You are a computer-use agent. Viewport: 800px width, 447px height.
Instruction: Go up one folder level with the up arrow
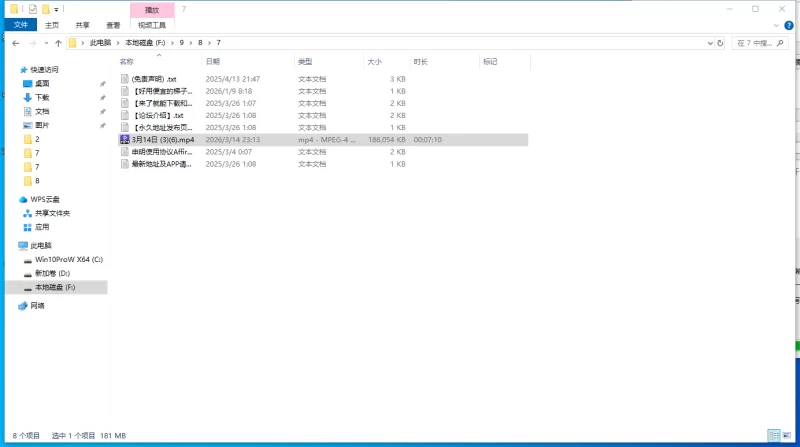click(58, 43)
